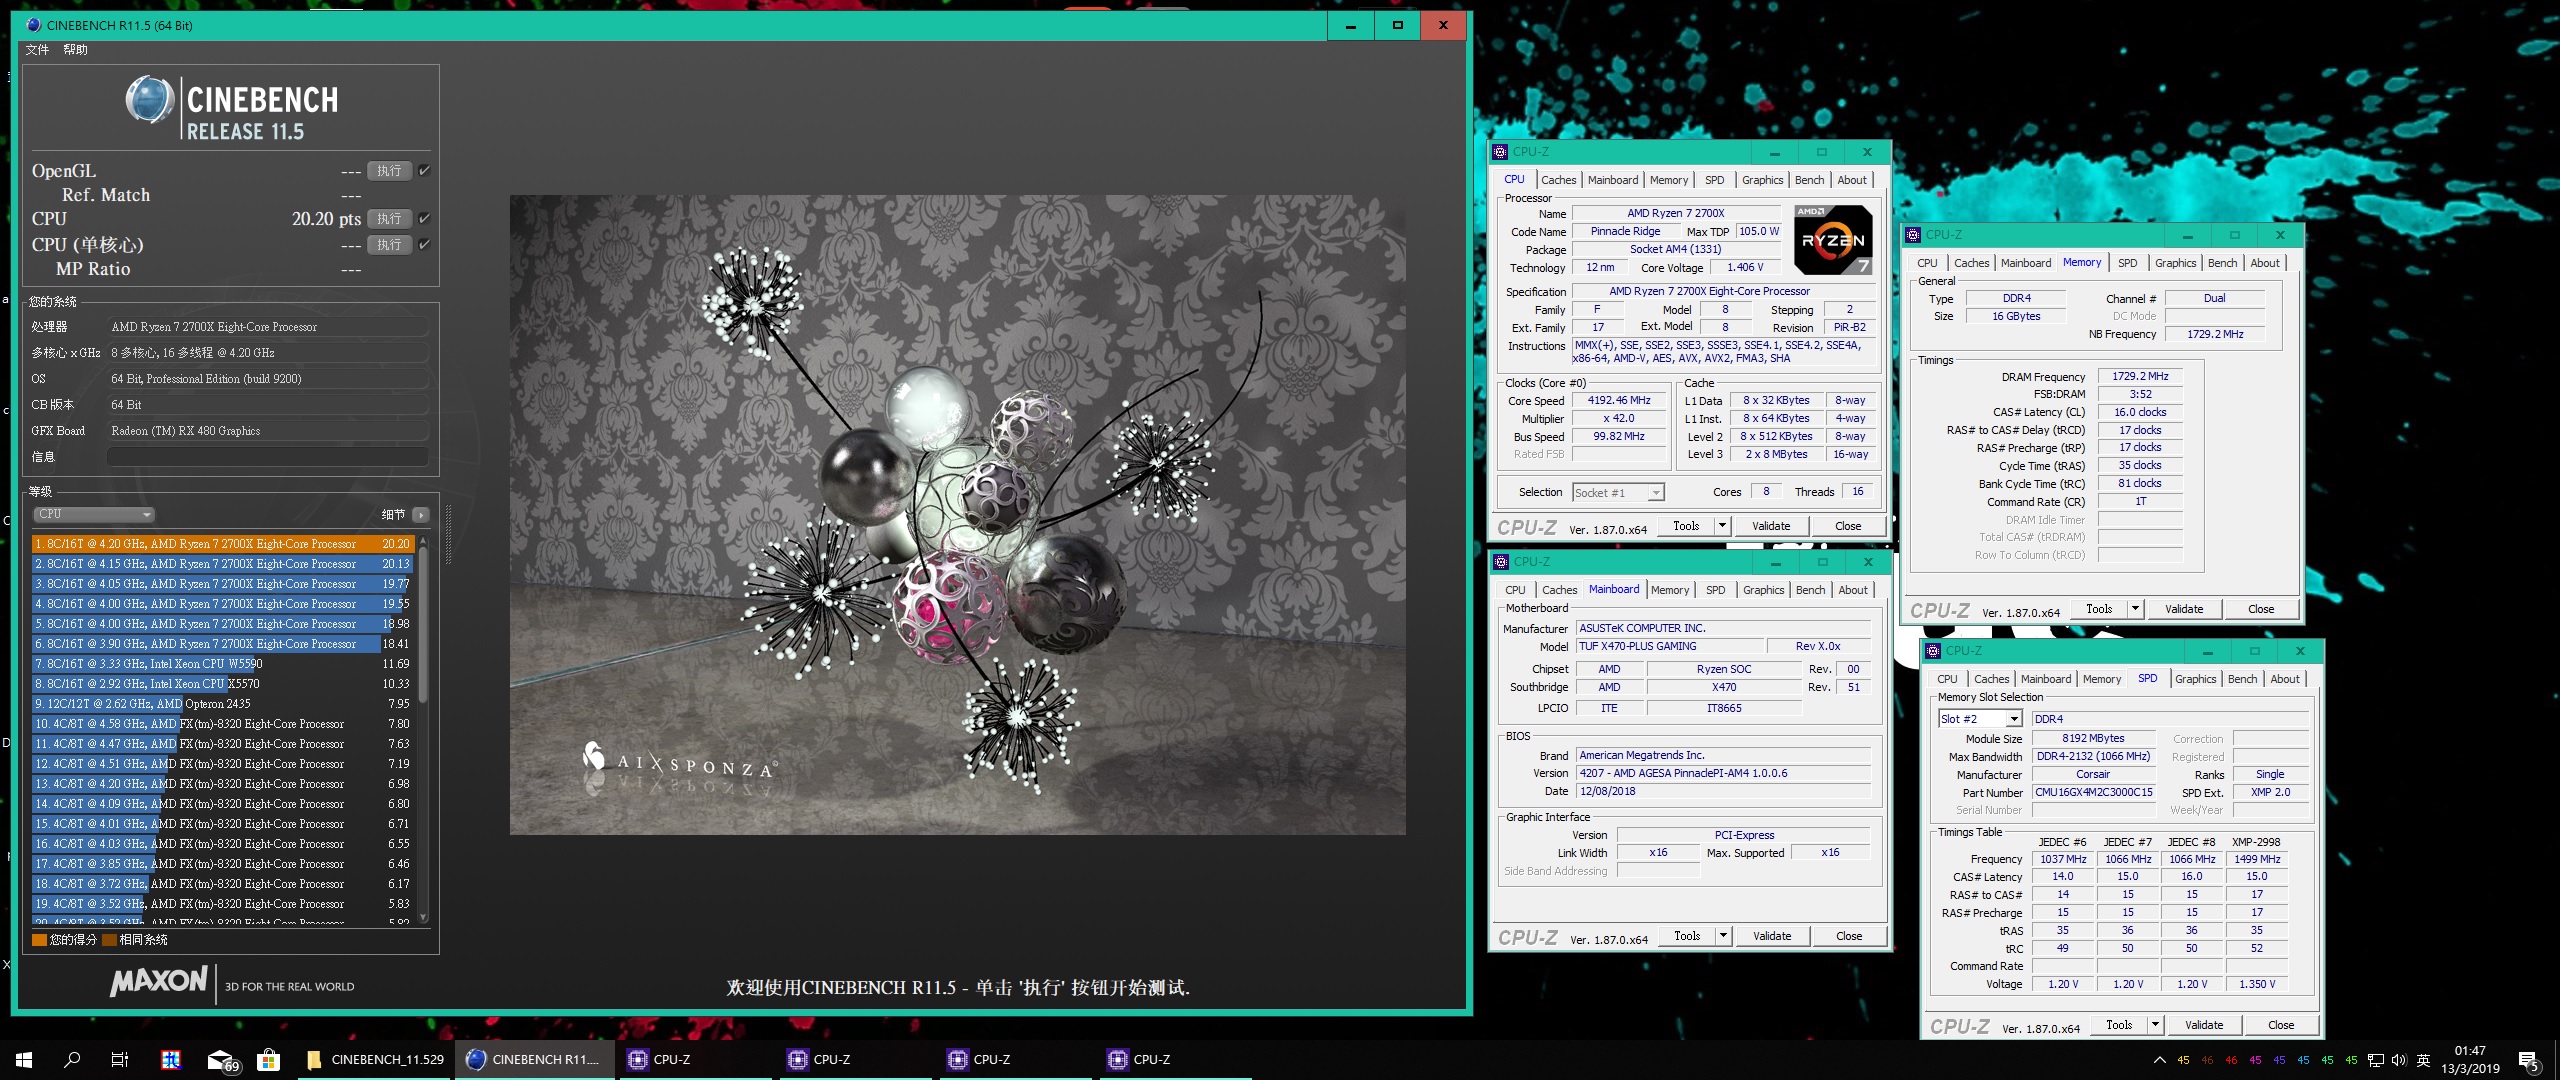This screenshot has width=2560, height=1080.
Task: Click Tools button in the SPD CPU-Z window
Action: coord(2119,1025)
